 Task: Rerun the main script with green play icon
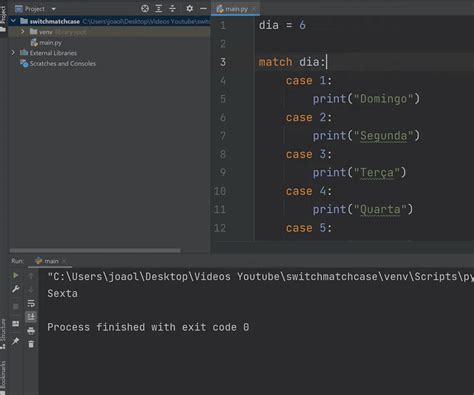(16, 275)
